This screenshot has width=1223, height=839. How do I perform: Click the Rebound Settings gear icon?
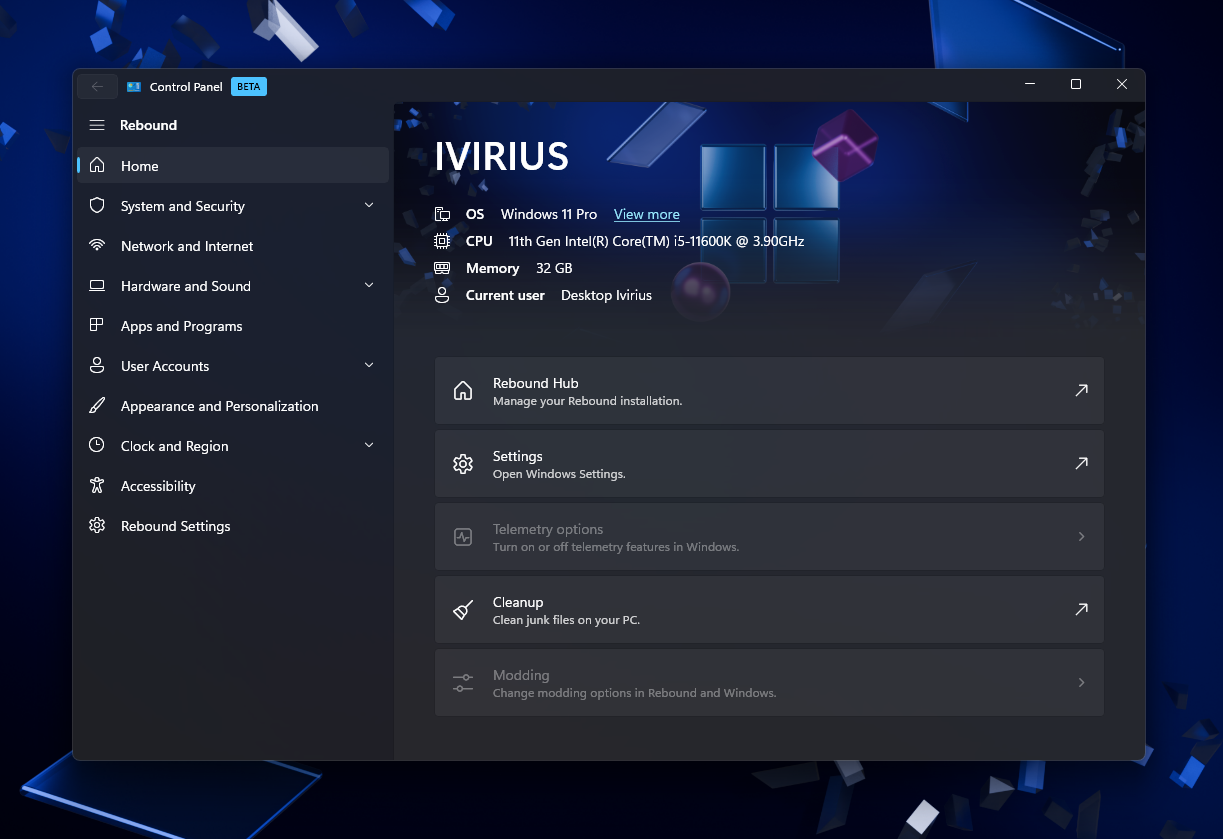[x=97, y=526]
